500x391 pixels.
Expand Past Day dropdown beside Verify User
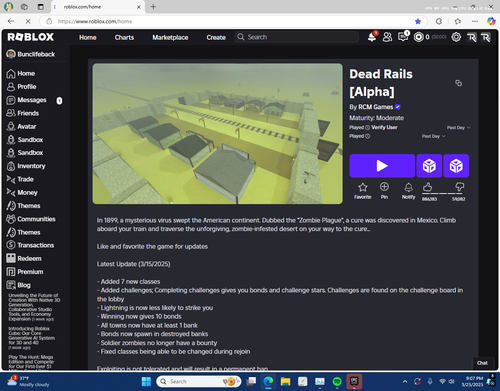point(459,128)
